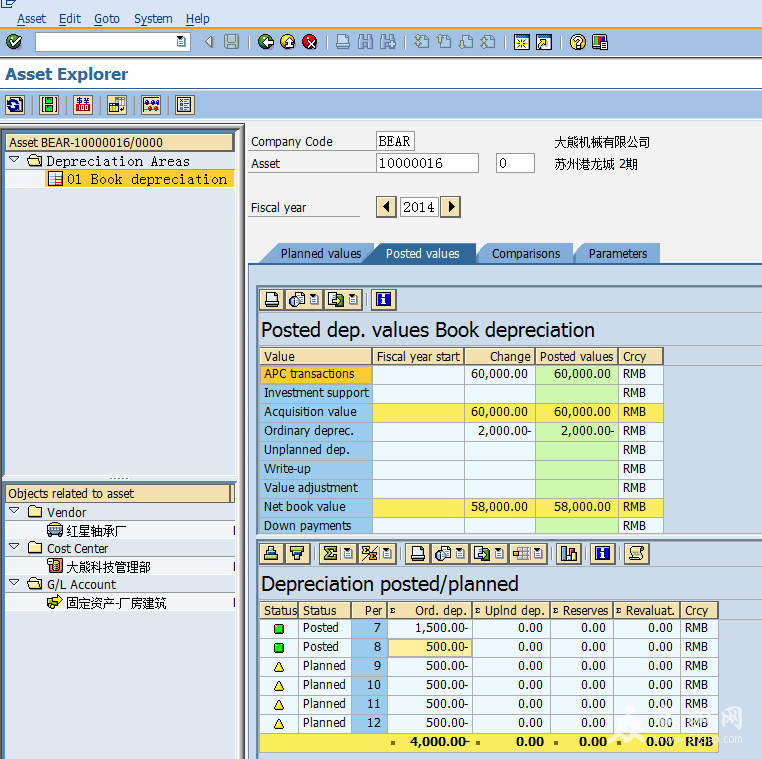The image size is (762, 759).
Task: Click the Previous Page icon
Action: pyautogui.click(x=444, y=42)
